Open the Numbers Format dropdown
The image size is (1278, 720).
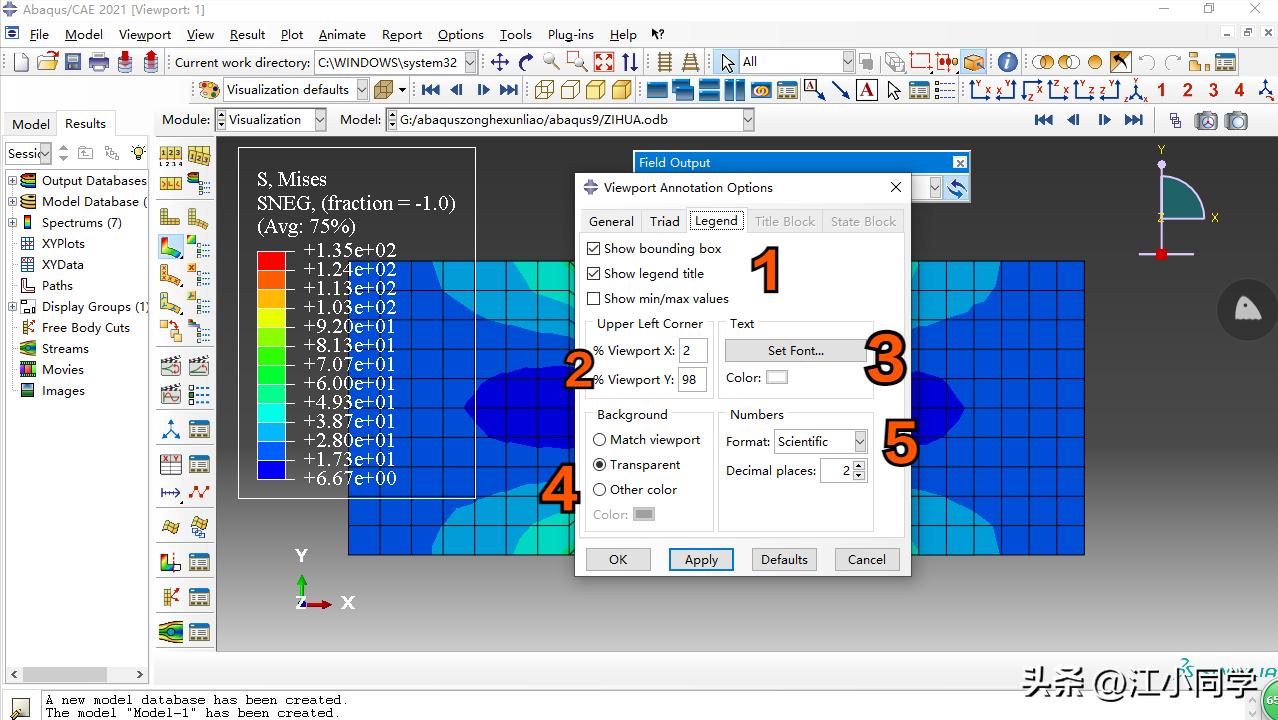(x=859, y=441)
